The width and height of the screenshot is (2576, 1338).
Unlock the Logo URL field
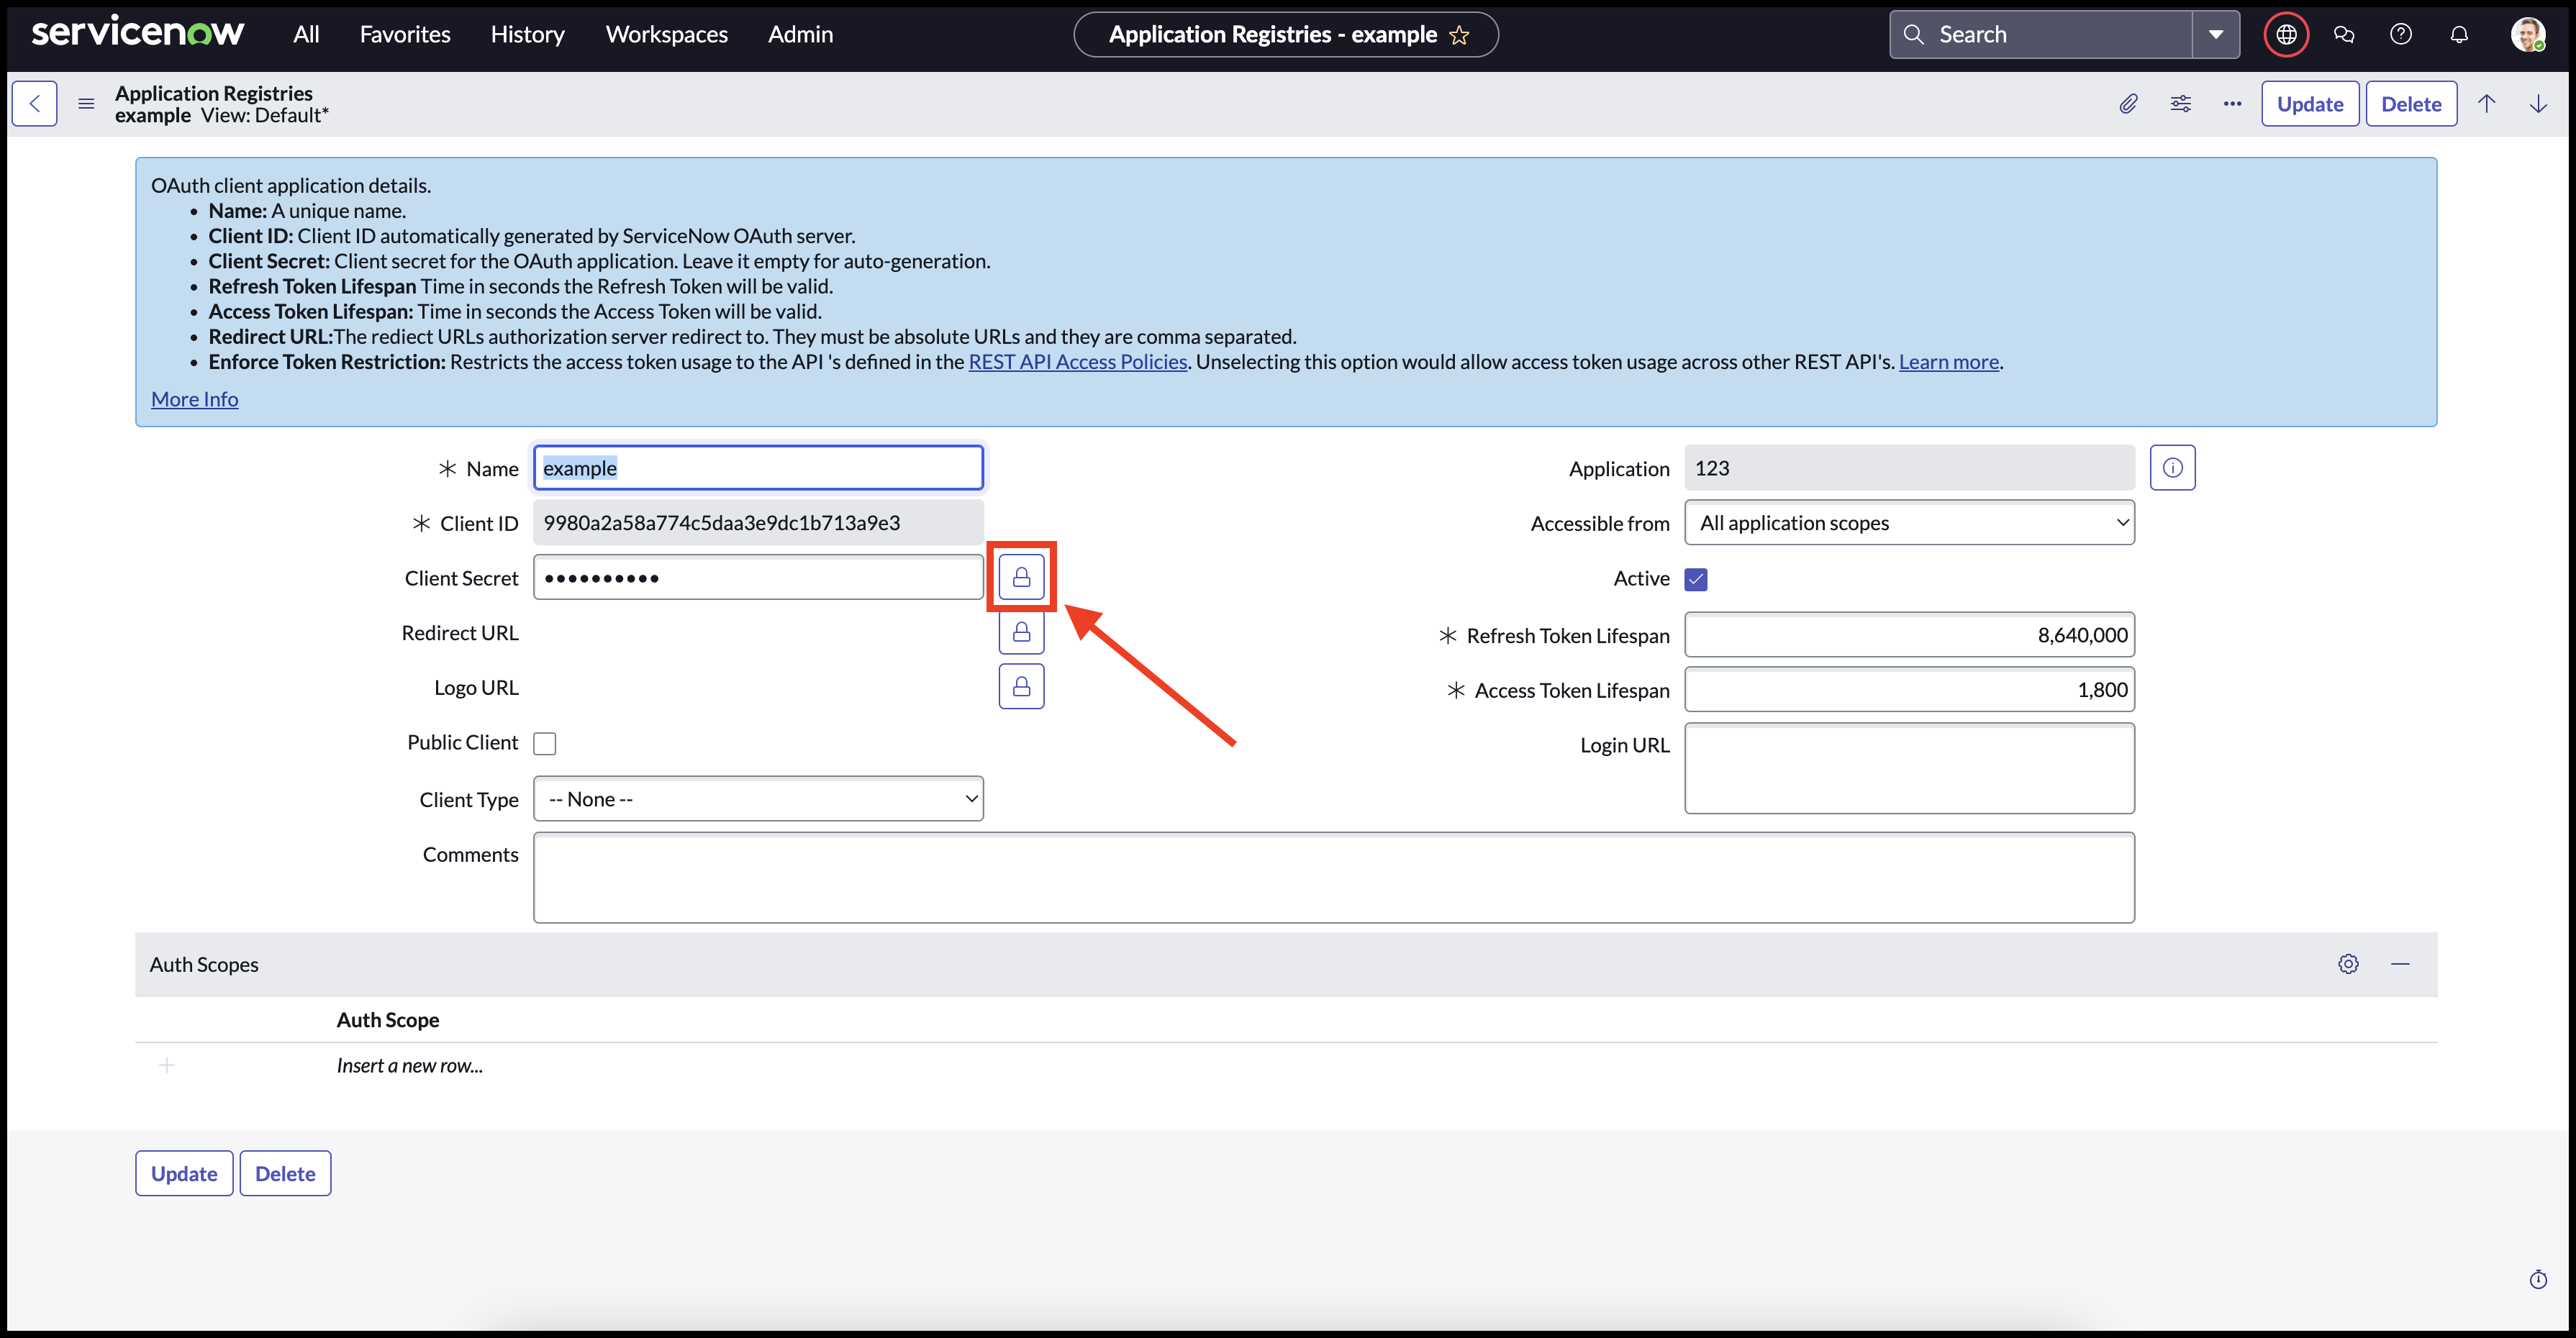coord(1021,686)
